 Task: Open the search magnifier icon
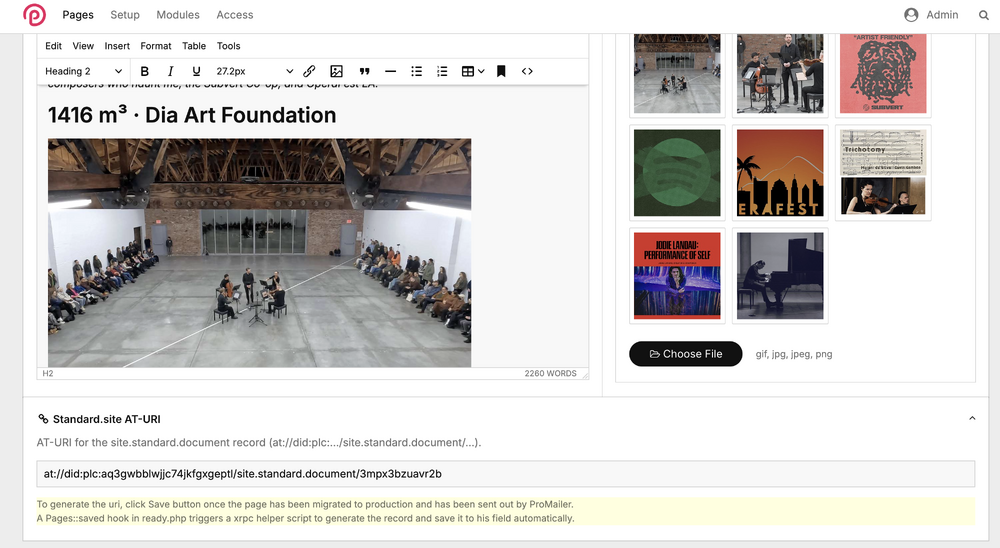coord(983,15)
